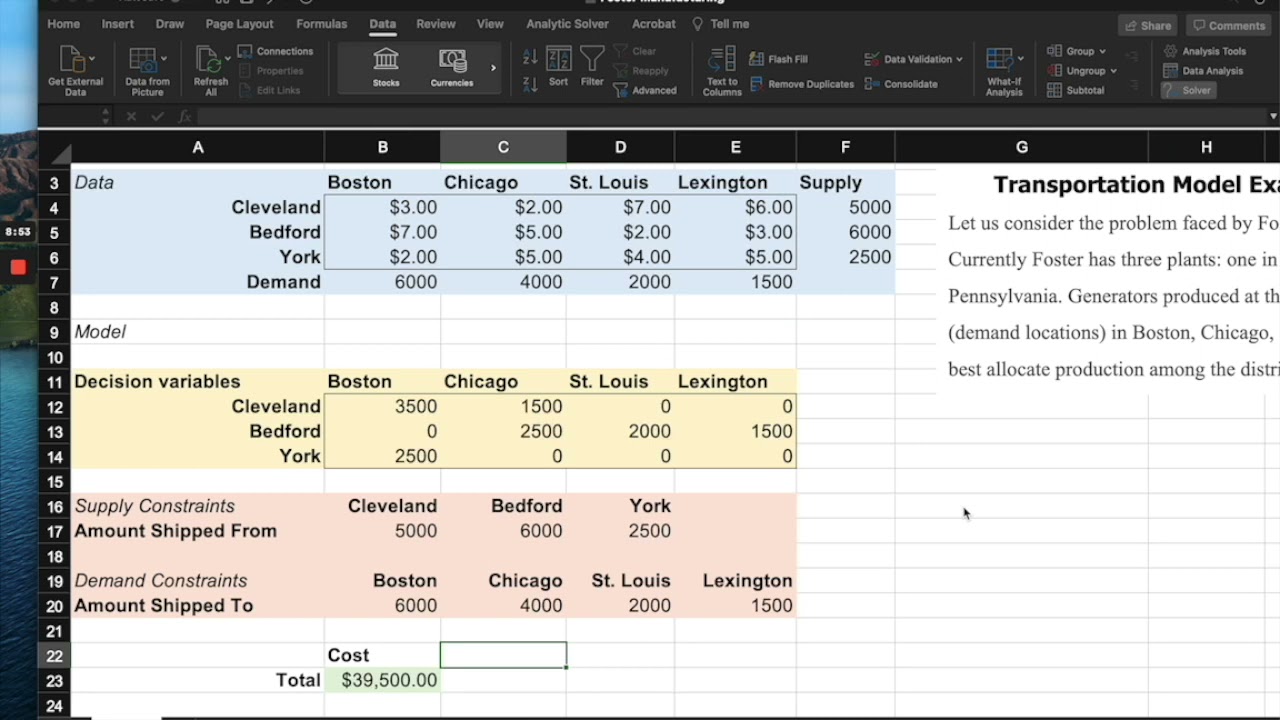The width and height of the screenshot is (1280, 720).
Task: Select the Stocks data type
Action: [386, 67]
